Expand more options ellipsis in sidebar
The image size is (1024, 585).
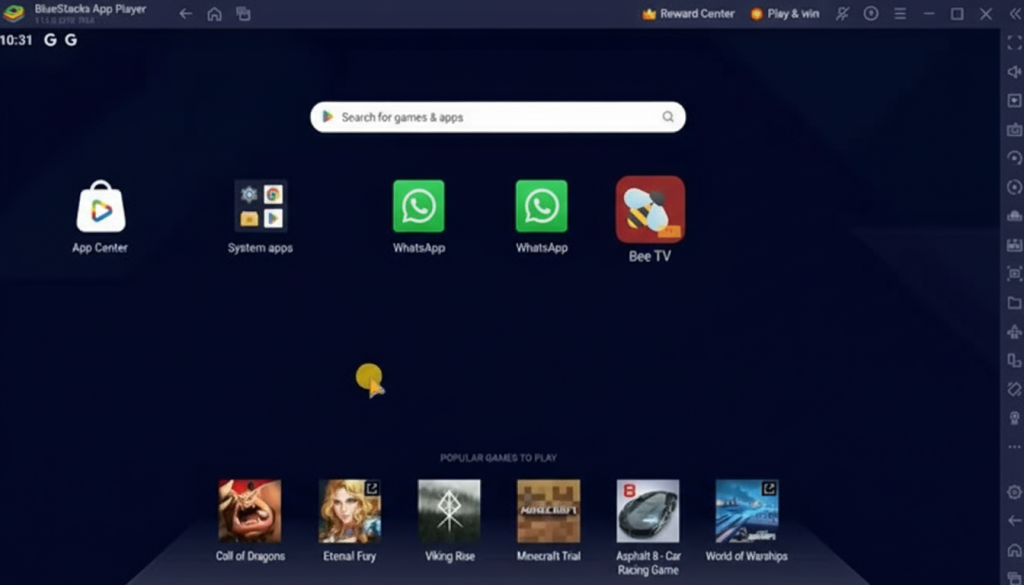(1014, 447)
